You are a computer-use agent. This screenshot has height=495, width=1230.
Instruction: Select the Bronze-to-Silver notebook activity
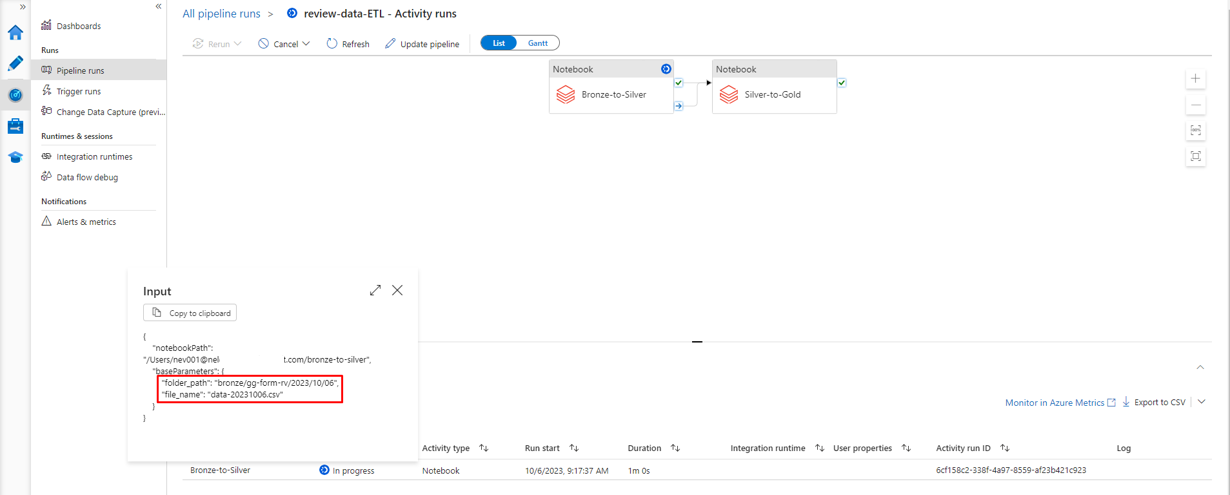click(x=611, y=86)
